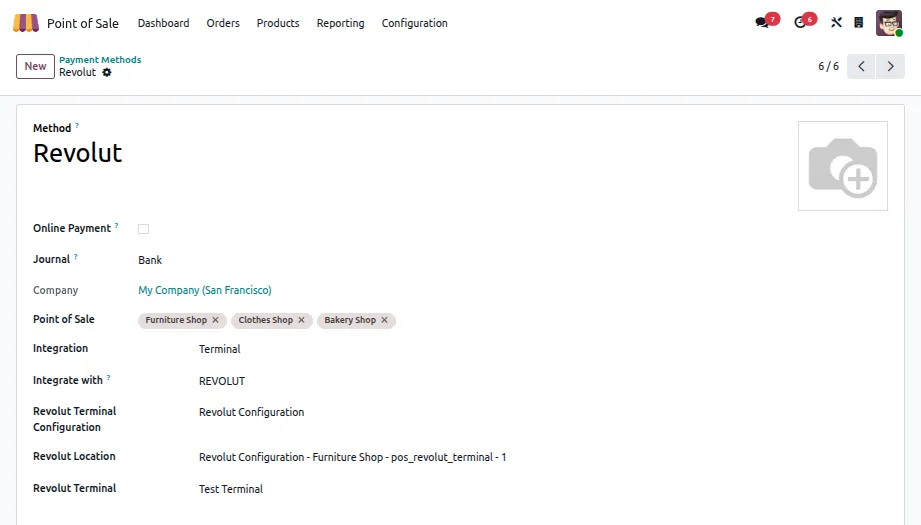The width and height of the screenshot is (921, 525).
Task: Open the user avatar menu
Action: (x=889, y=23)
